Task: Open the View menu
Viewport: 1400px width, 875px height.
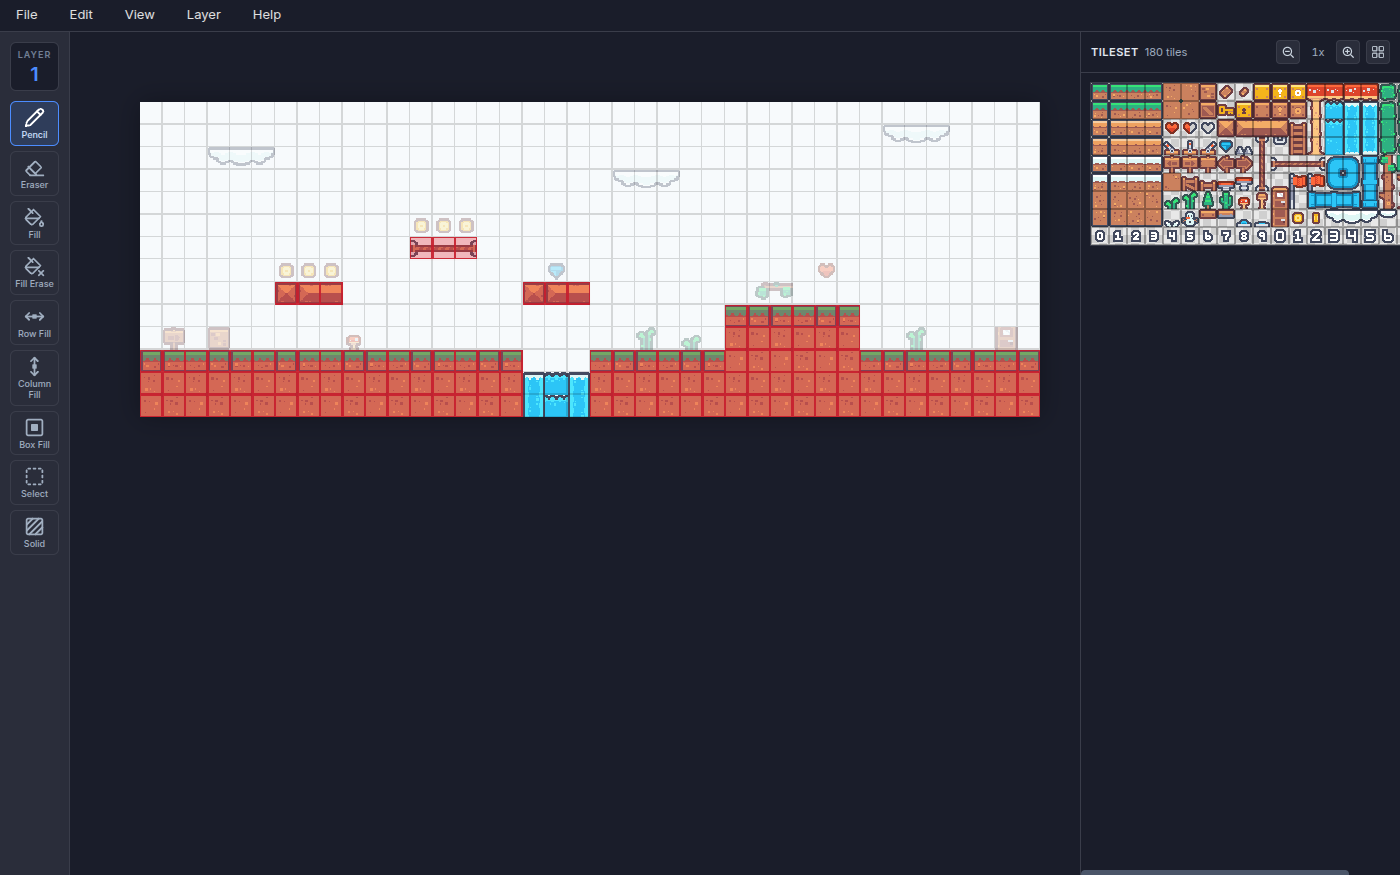Action: (x=140, y=15)
